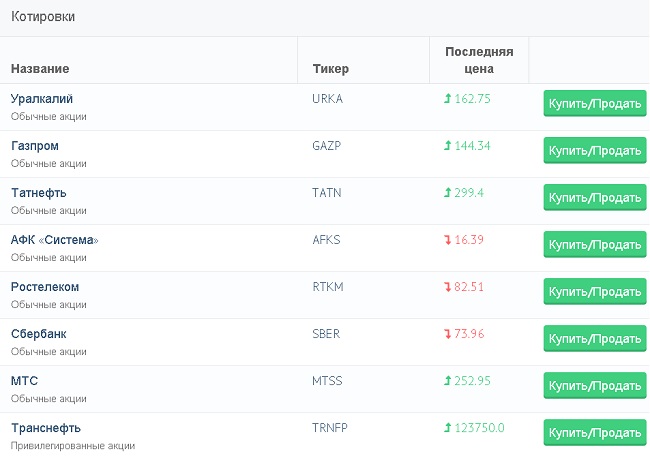Select ticker MTSS
650x456 pixels.
327,381
